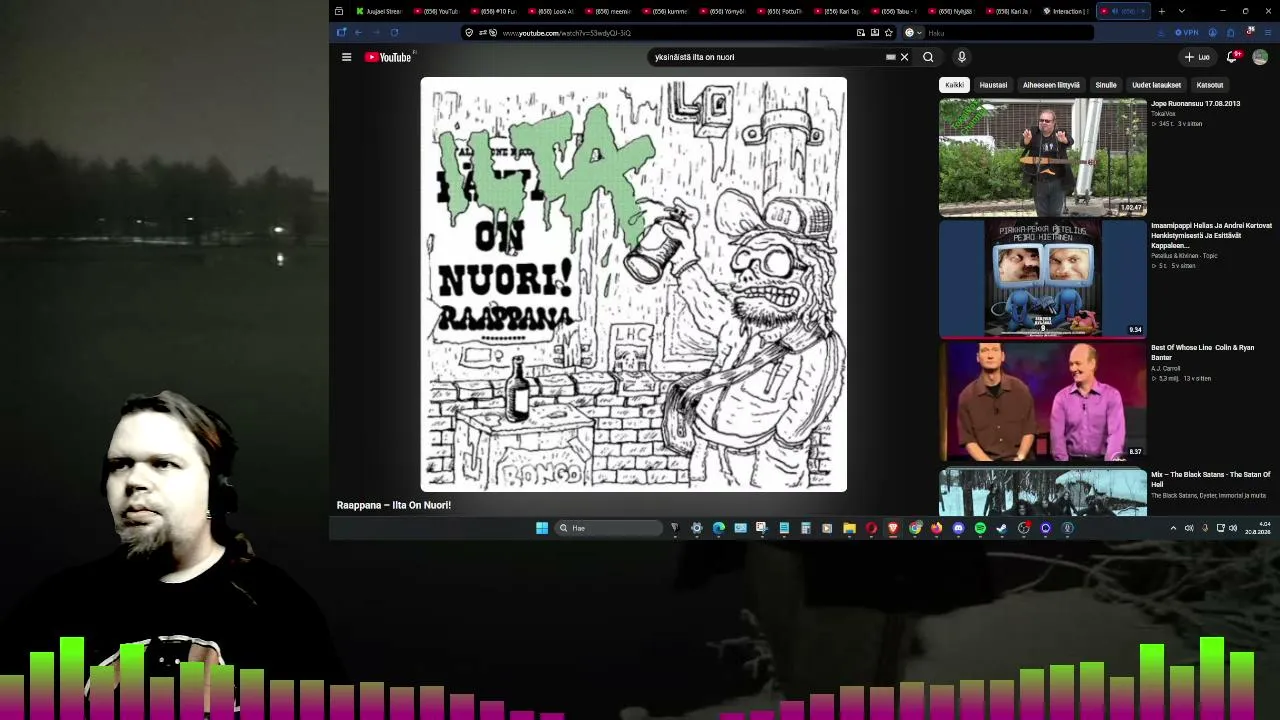The height and width of the screenshot is (720, 1280).
Task: Bookmark this page with the star icon
Action: tap(888, 33)
